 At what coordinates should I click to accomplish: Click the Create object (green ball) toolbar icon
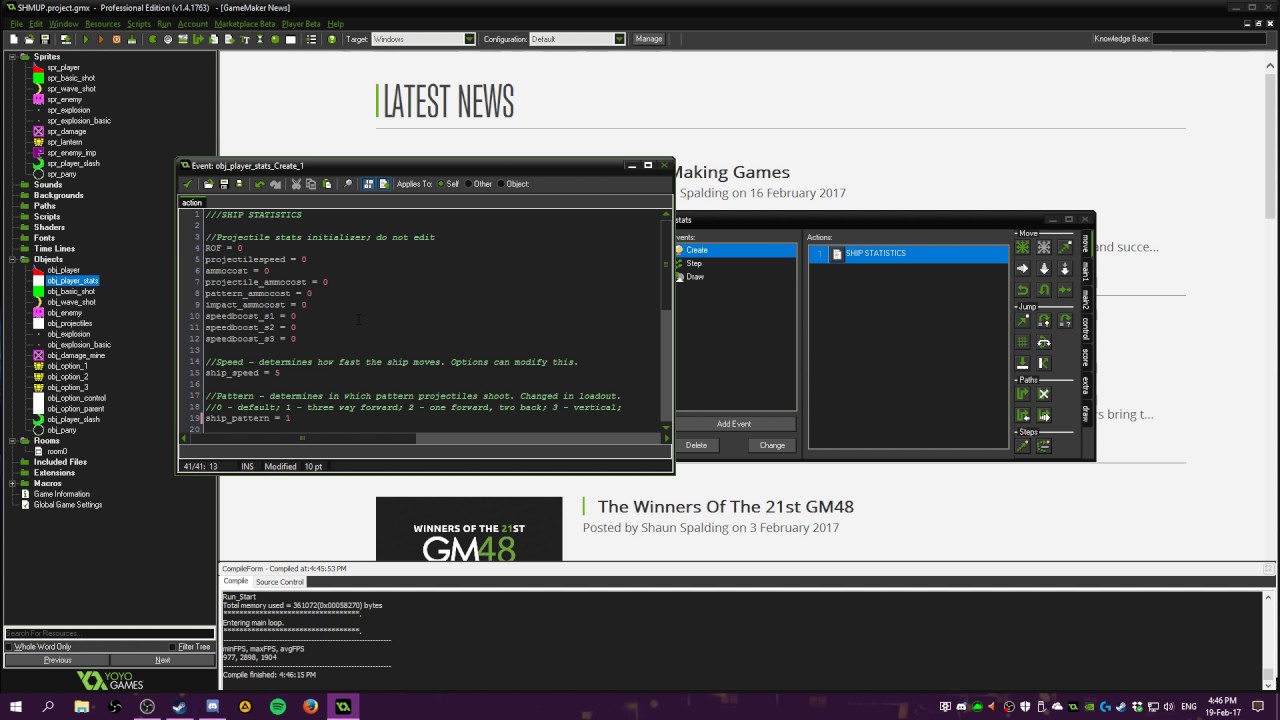pyautogui.click(x=275, y=39)
